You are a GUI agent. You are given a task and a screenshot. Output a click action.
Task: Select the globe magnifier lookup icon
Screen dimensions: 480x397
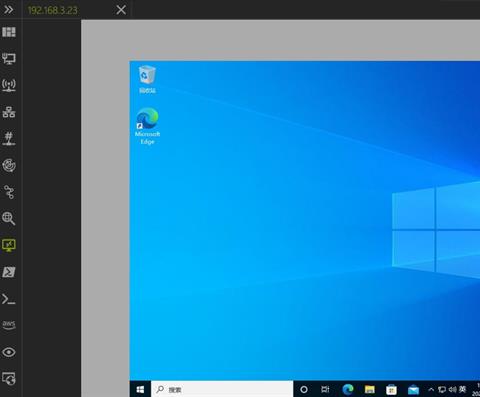click(9, 219)
